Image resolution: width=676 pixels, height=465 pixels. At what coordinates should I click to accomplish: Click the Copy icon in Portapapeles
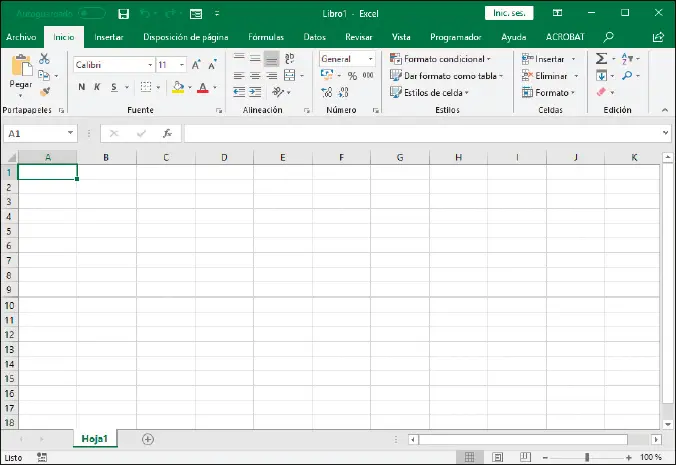click(x=44, y=75)
